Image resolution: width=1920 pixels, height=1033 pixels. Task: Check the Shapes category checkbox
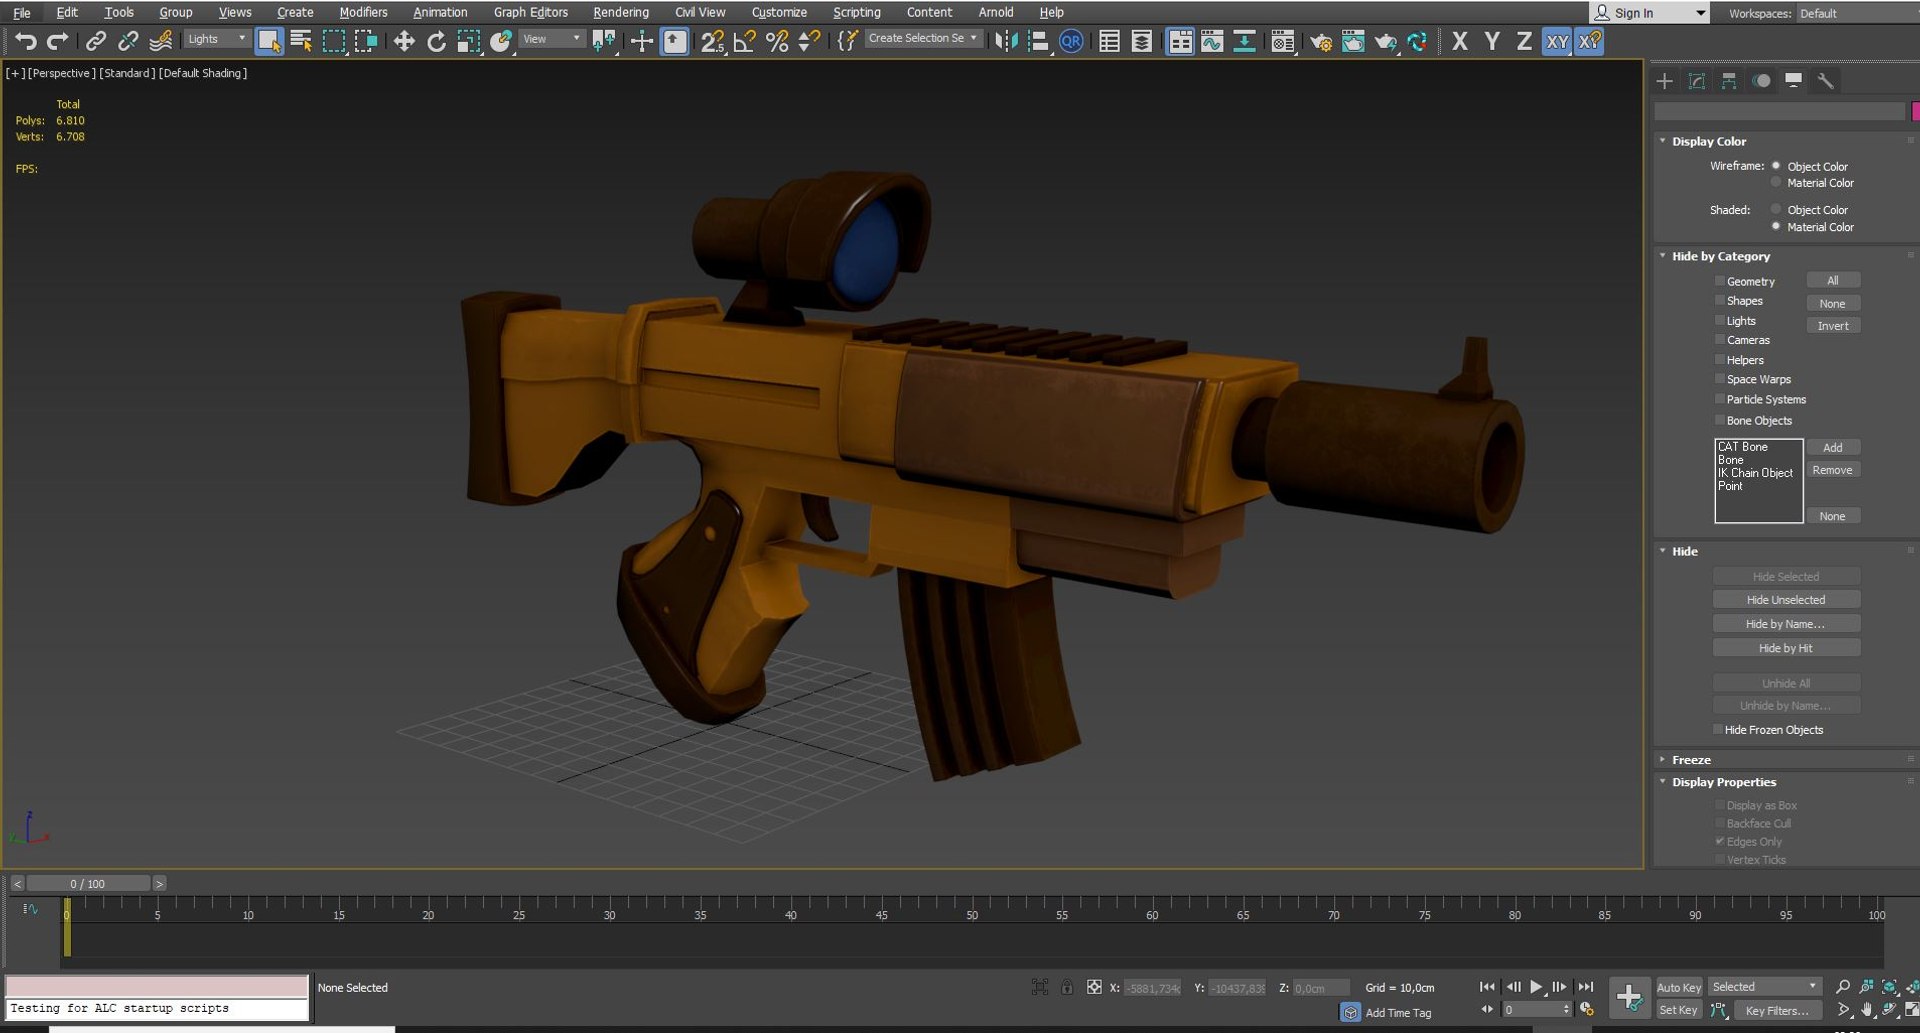pos(1720,300)
